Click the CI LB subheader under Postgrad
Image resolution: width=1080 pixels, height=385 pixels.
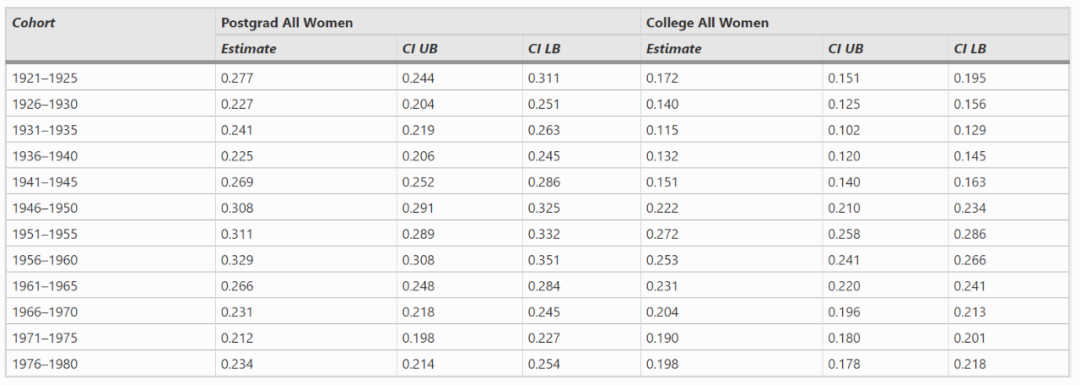tap(545, 49)
